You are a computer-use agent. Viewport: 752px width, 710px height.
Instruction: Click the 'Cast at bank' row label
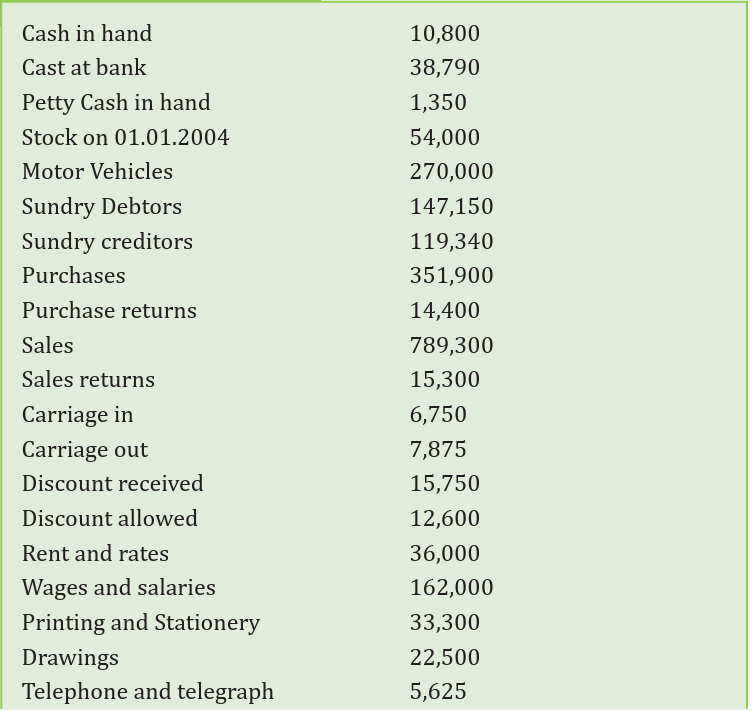84,68
